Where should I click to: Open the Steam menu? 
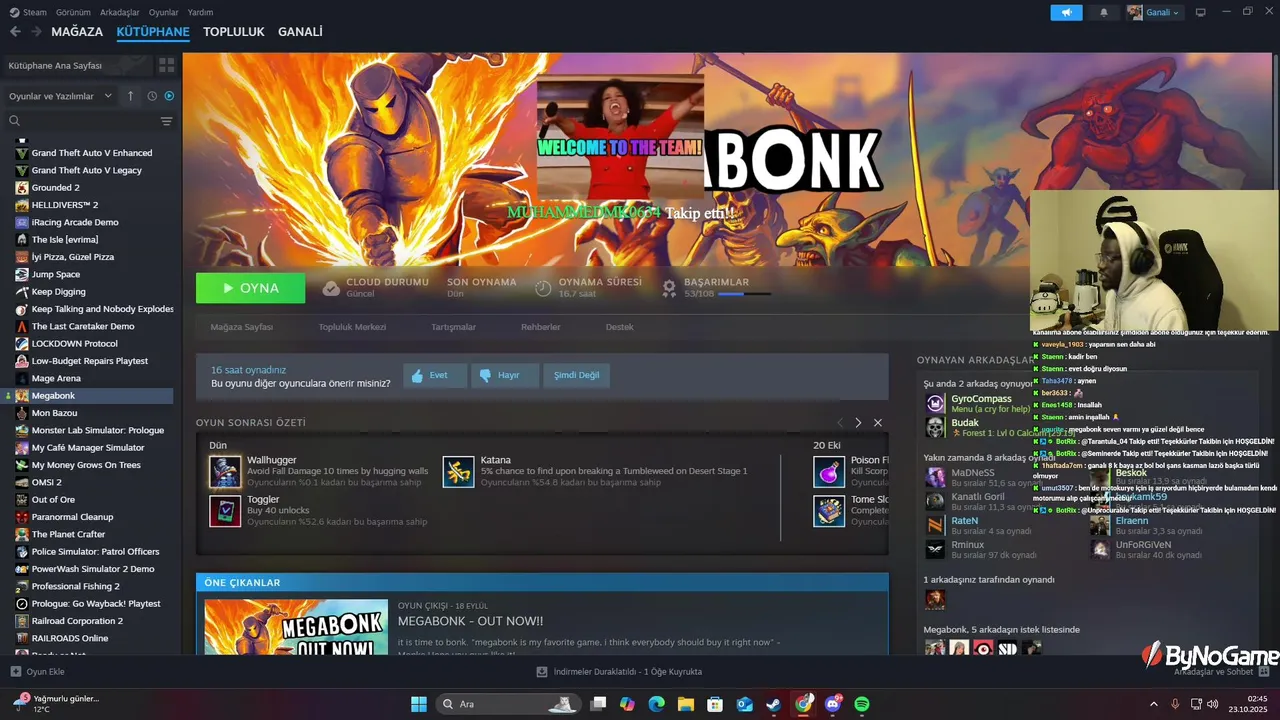click(x=29, y=12)
